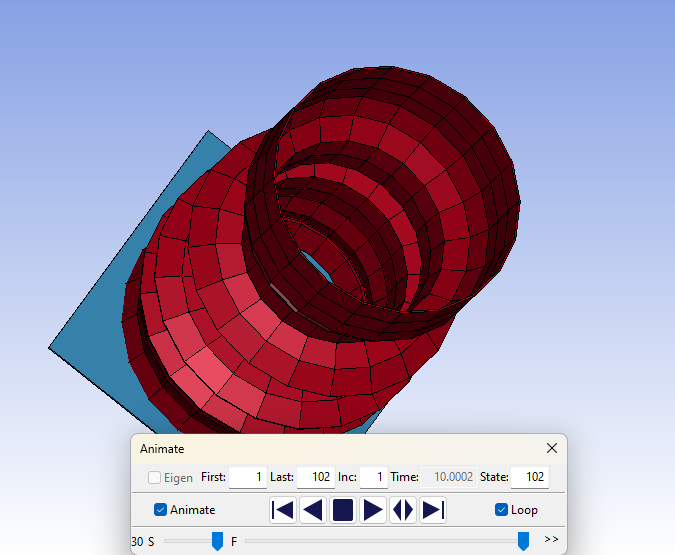Click the animation speed slider handle
This screenshot has width=675, height=555.
point(217,541)
